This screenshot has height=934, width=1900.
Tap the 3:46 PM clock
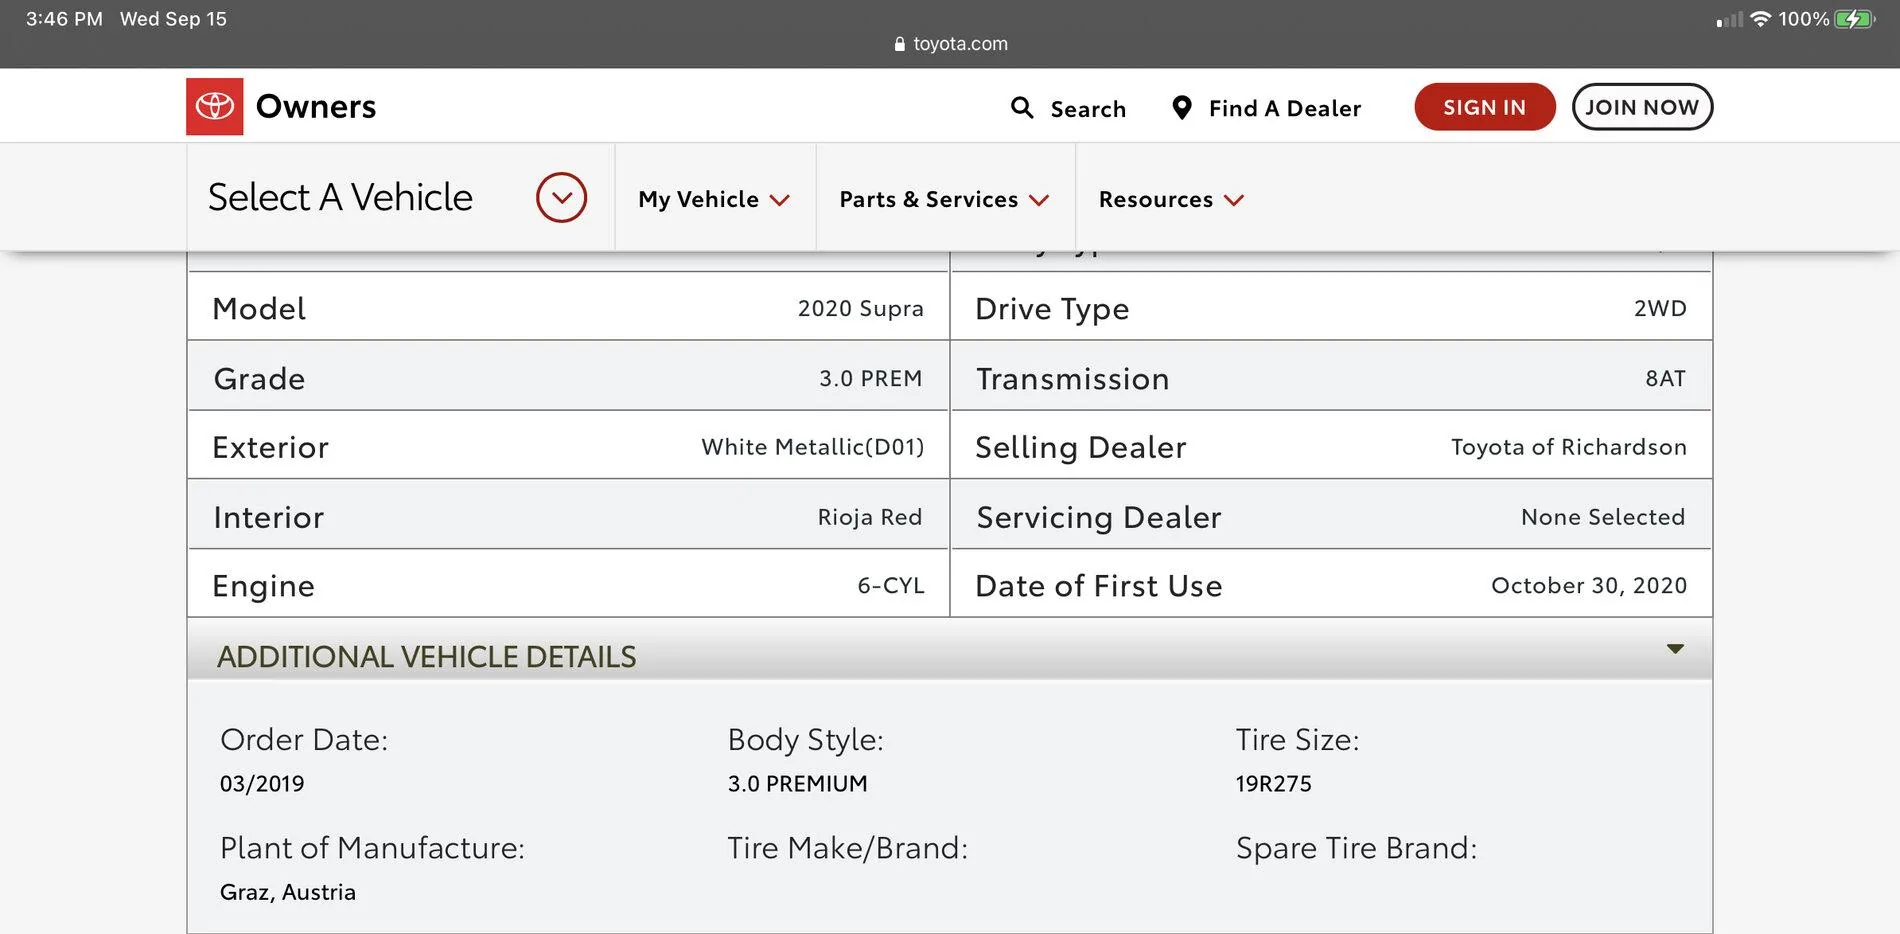pyautogui.click(x=64, y=19)
